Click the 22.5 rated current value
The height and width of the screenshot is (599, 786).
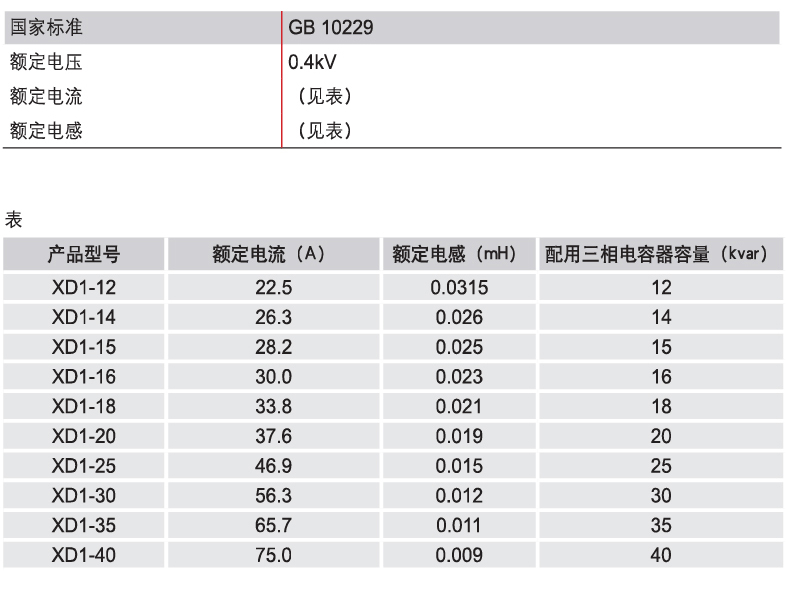[x=273, y=288]
